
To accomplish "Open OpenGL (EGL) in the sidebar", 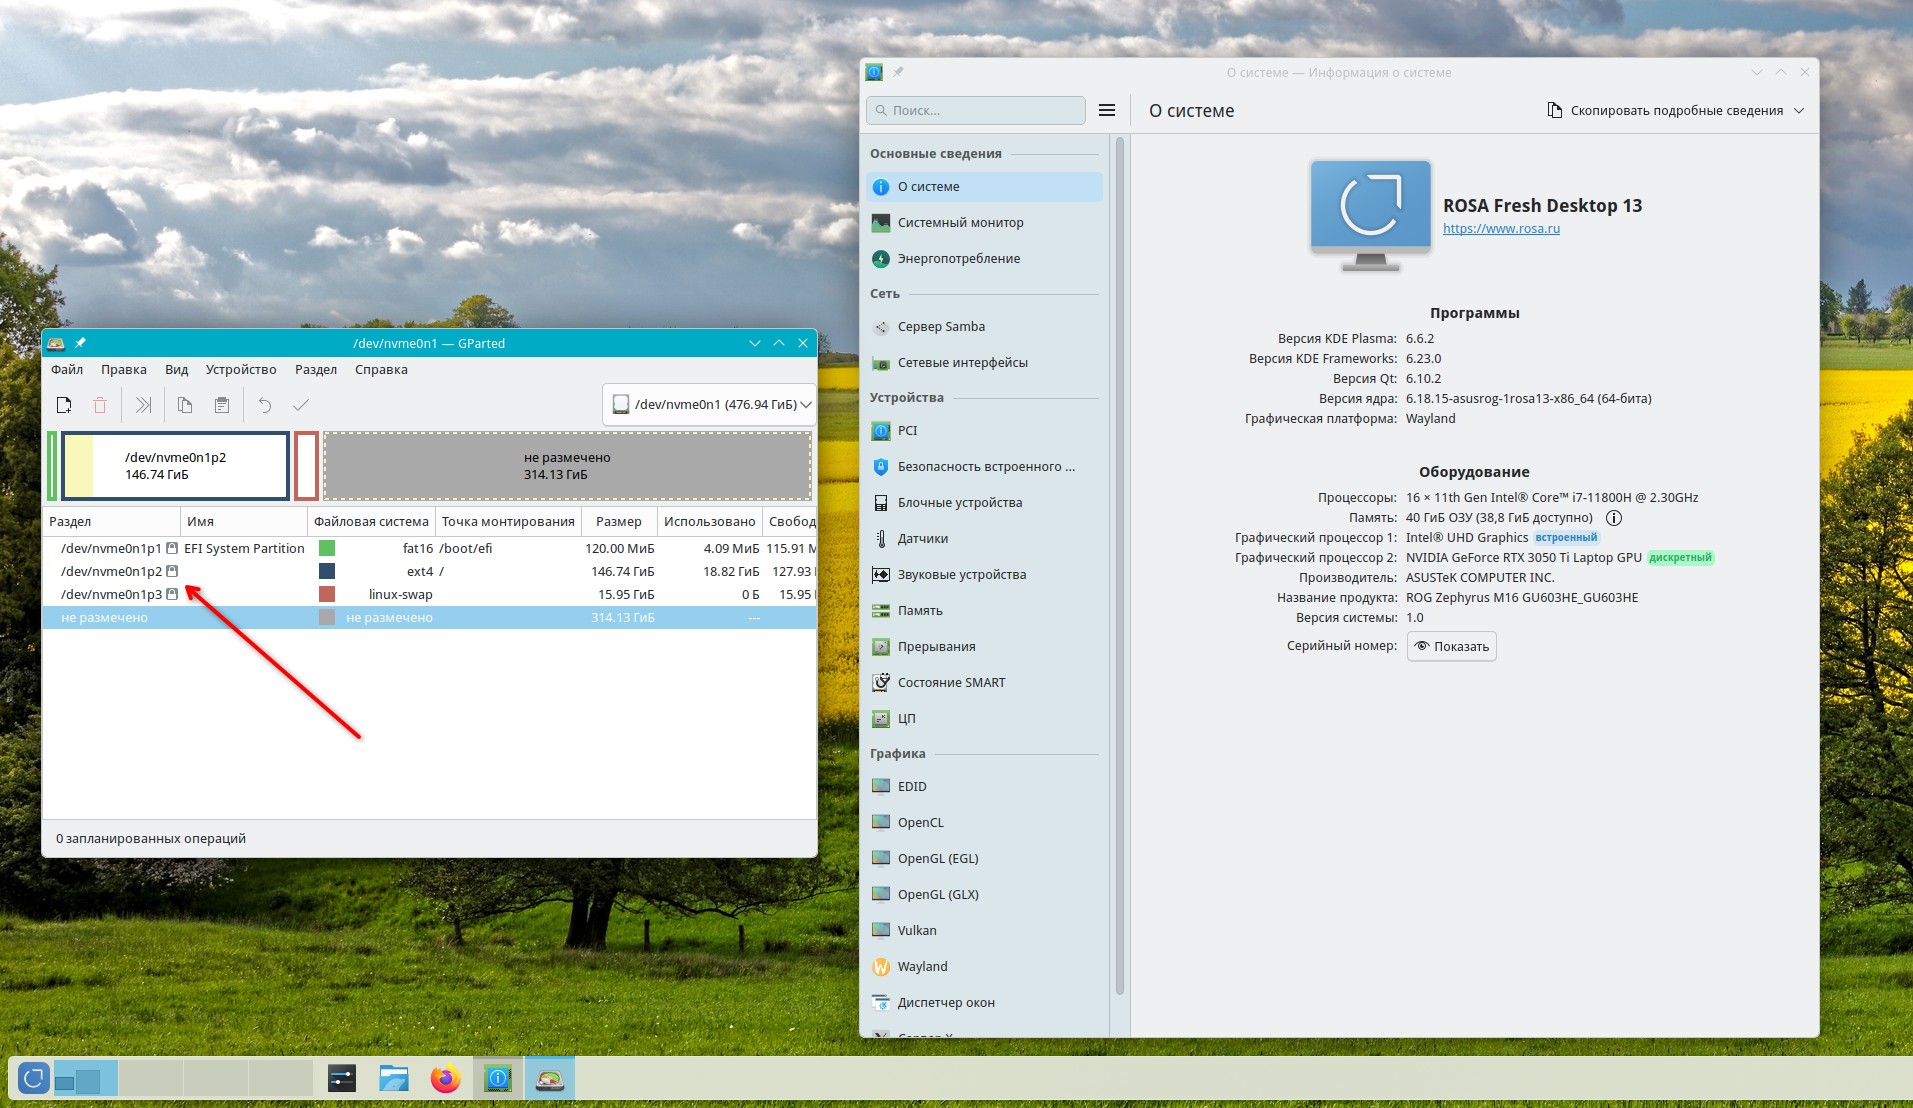I will pos(985,859).
